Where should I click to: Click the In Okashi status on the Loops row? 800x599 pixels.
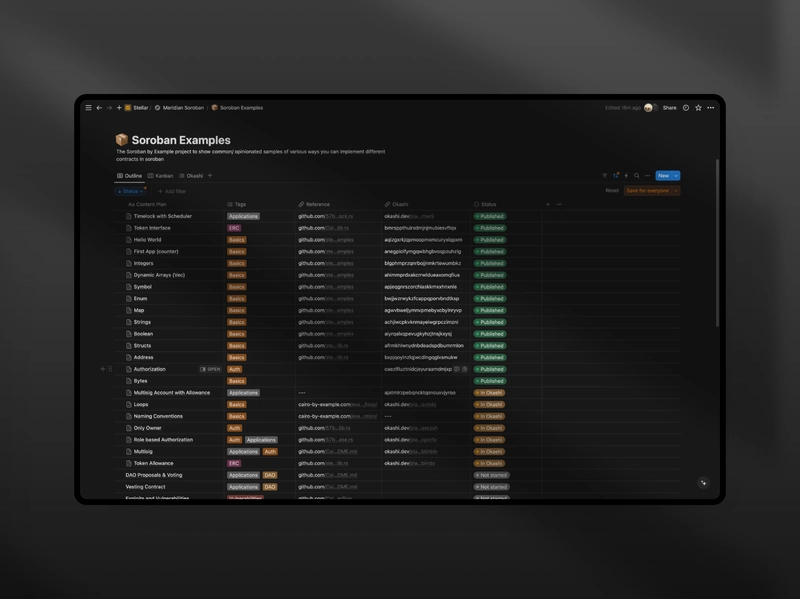click(x=490, y=405)
